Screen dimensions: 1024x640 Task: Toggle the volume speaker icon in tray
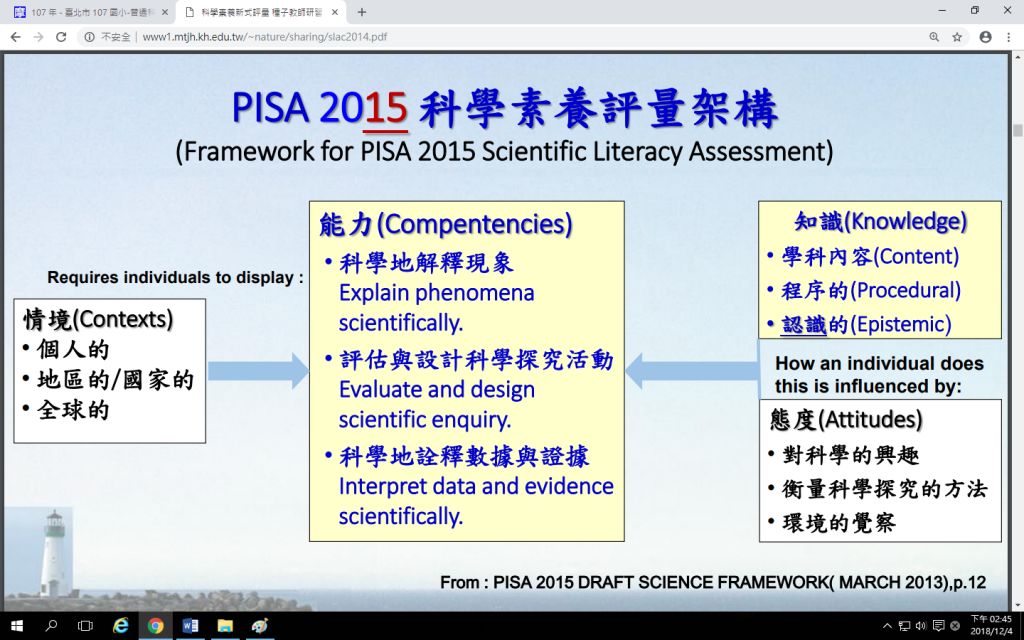[x=919, y=626]
